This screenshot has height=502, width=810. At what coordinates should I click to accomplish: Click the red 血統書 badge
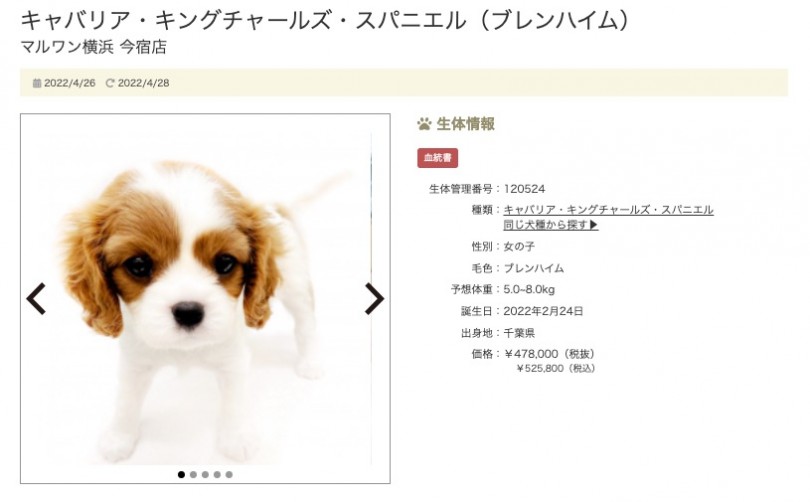point(438,158)
